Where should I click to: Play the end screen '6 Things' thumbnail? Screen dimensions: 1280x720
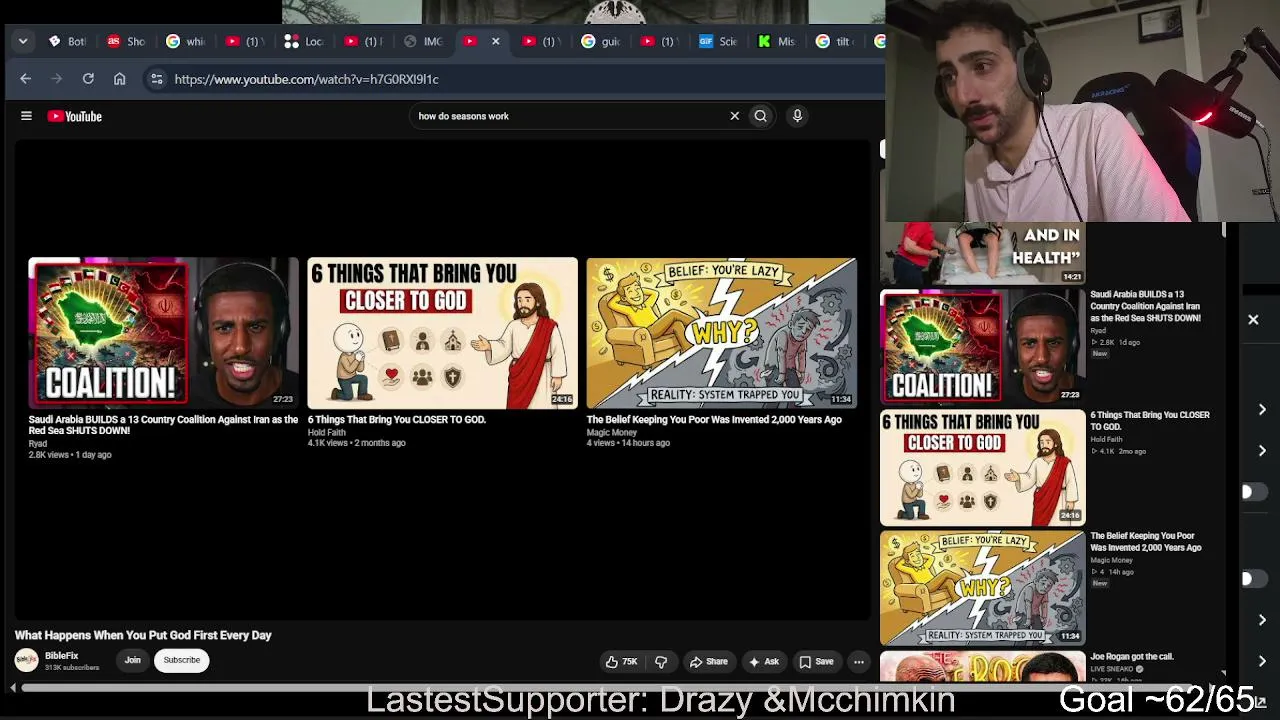click(442, 333)
